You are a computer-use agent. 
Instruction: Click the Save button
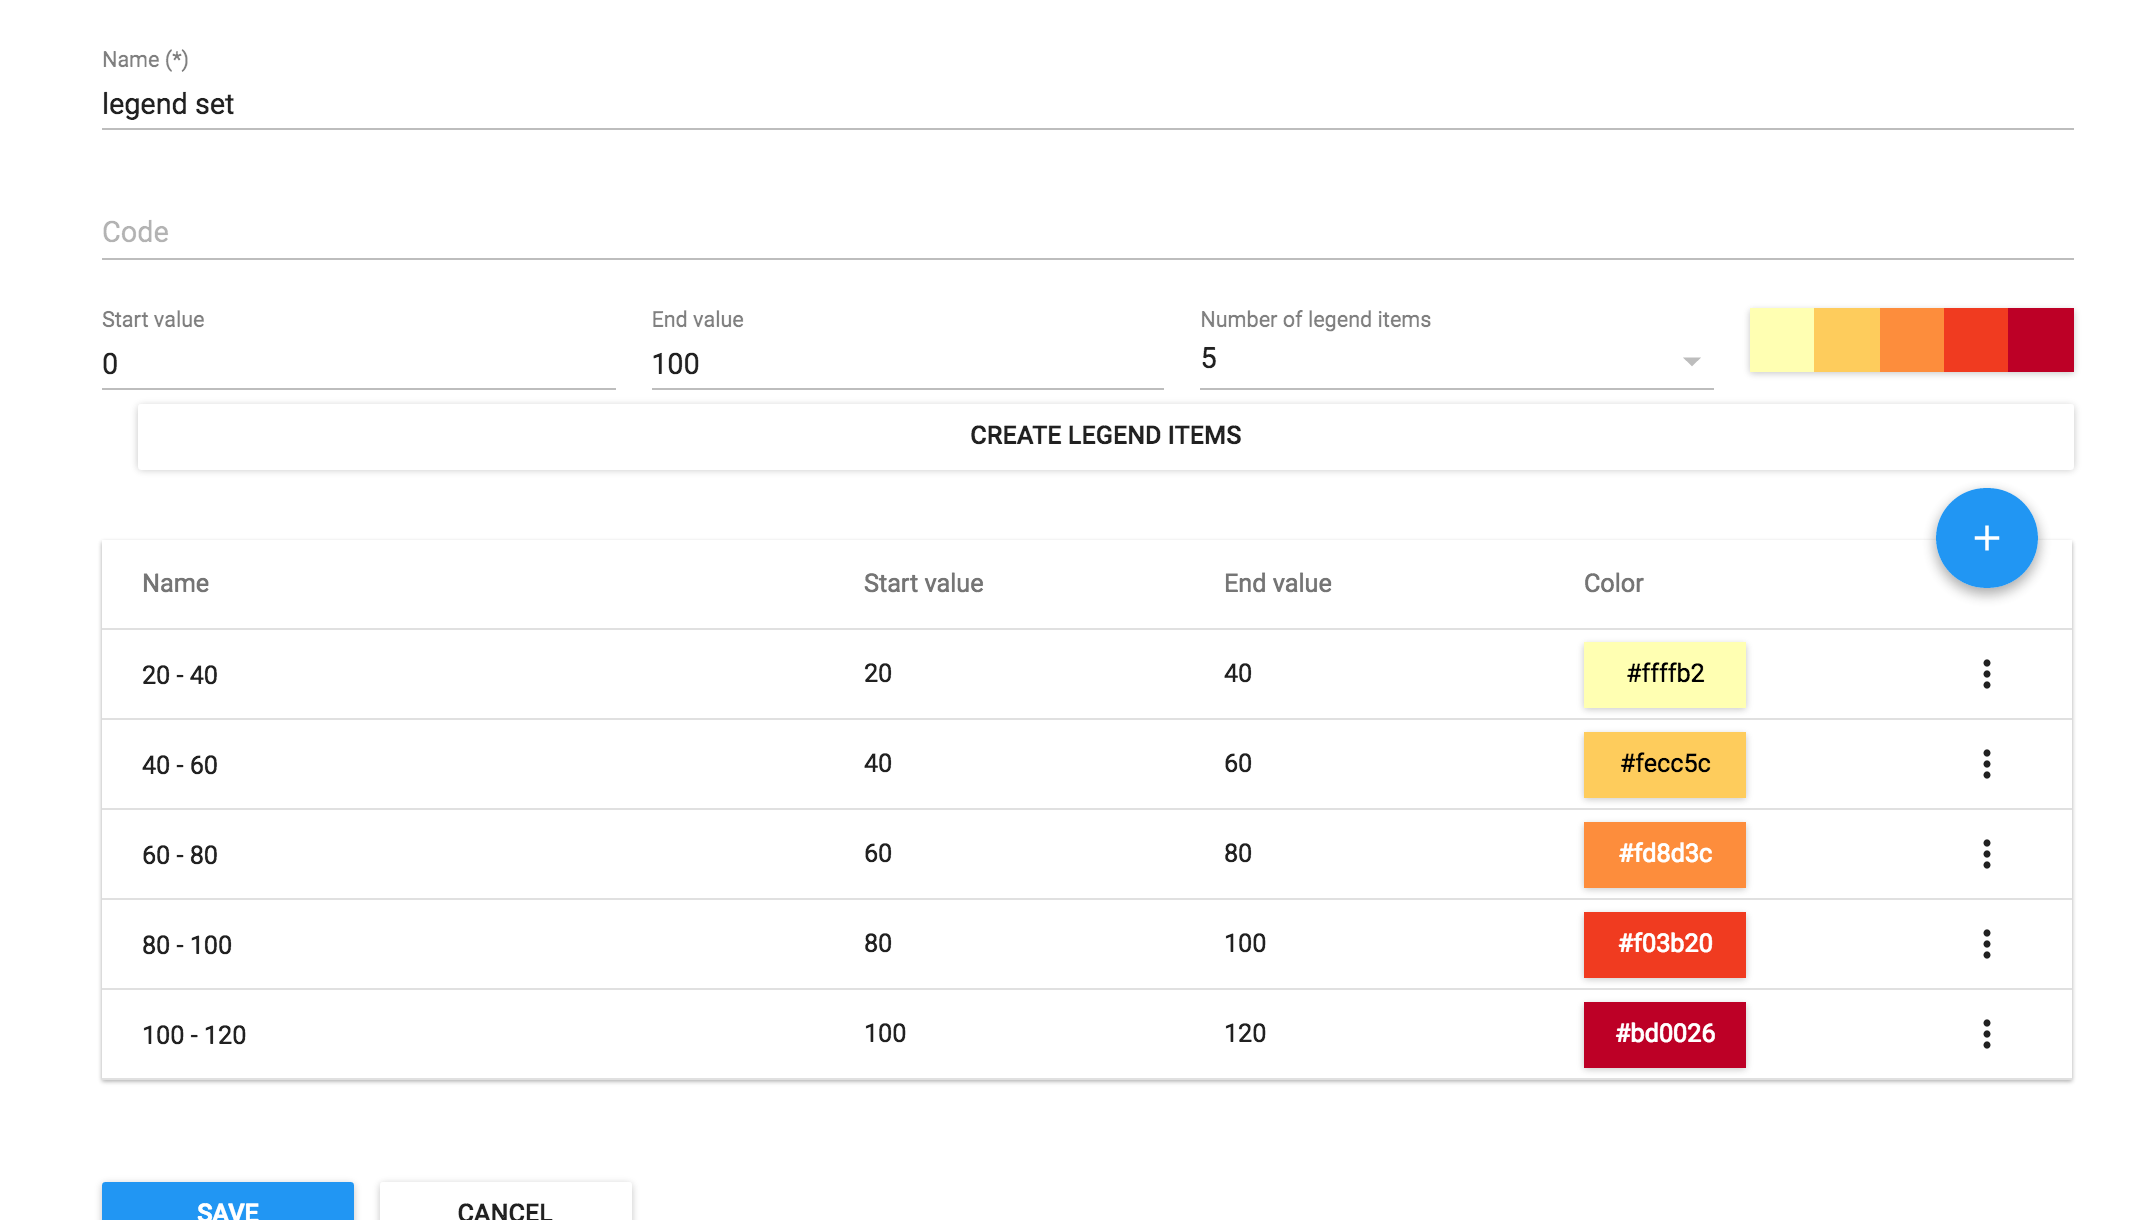(228, 1204)
